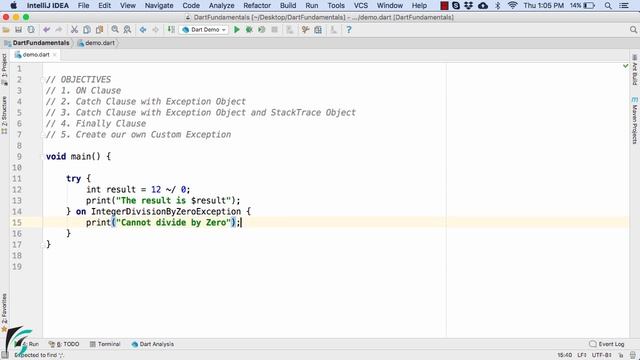Click demo.dart breadcrumb in navigation bar
This screenshot has width=640, height=360.
coord(96,43)
